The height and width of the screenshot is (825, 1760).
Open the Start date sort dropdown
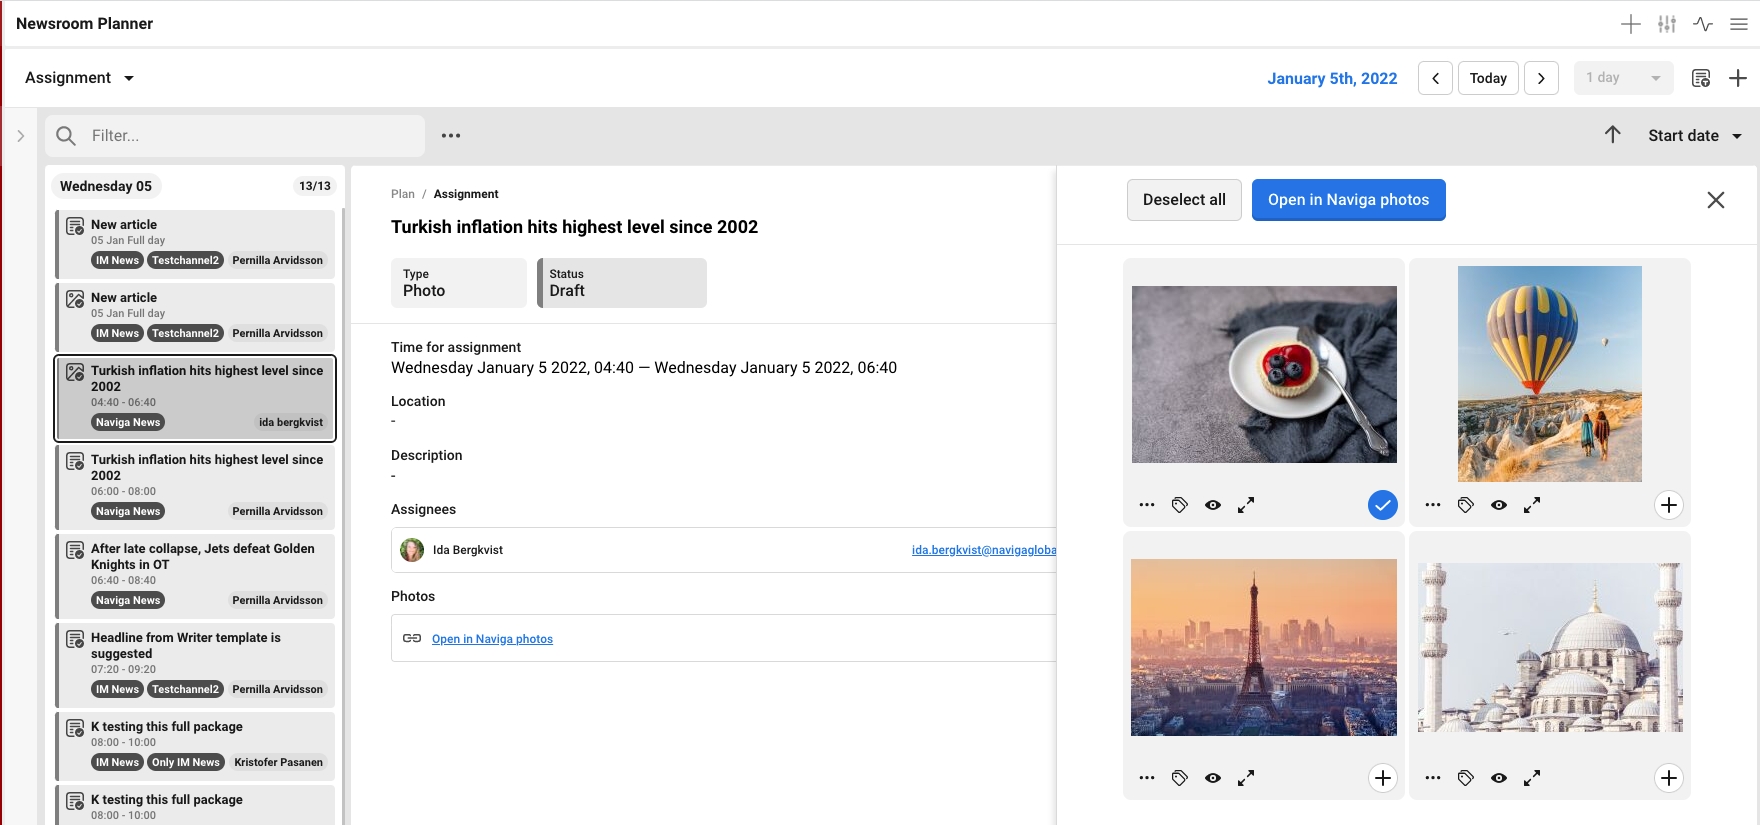pyautogui.click(x=1695, y=136)
